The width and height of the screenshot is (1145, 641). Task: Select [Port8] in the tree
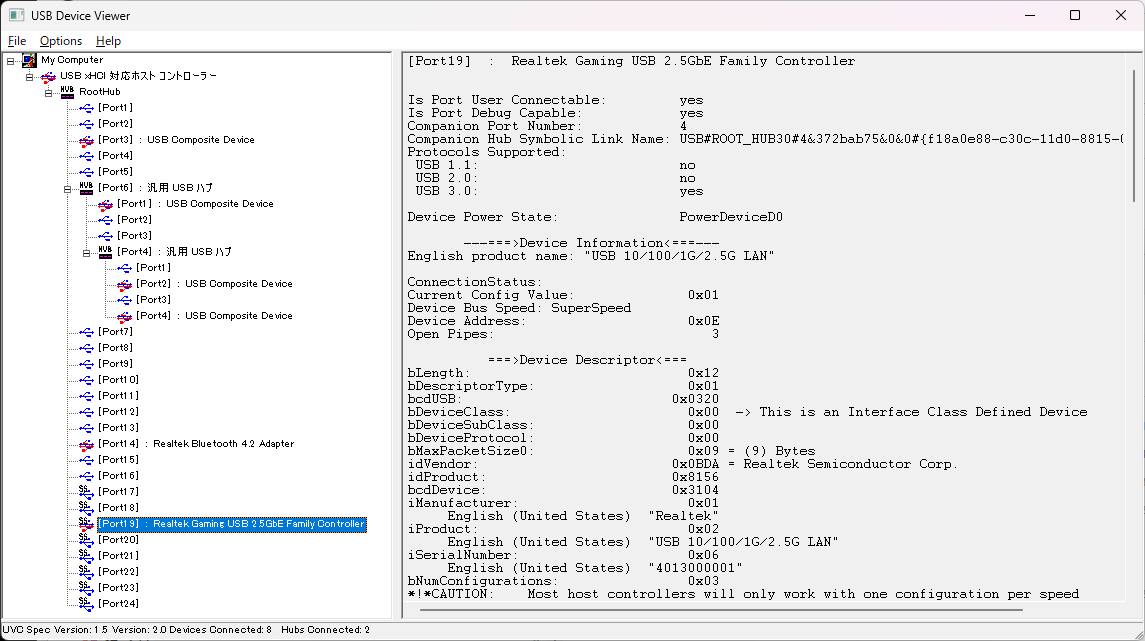(x=115, y=348)
